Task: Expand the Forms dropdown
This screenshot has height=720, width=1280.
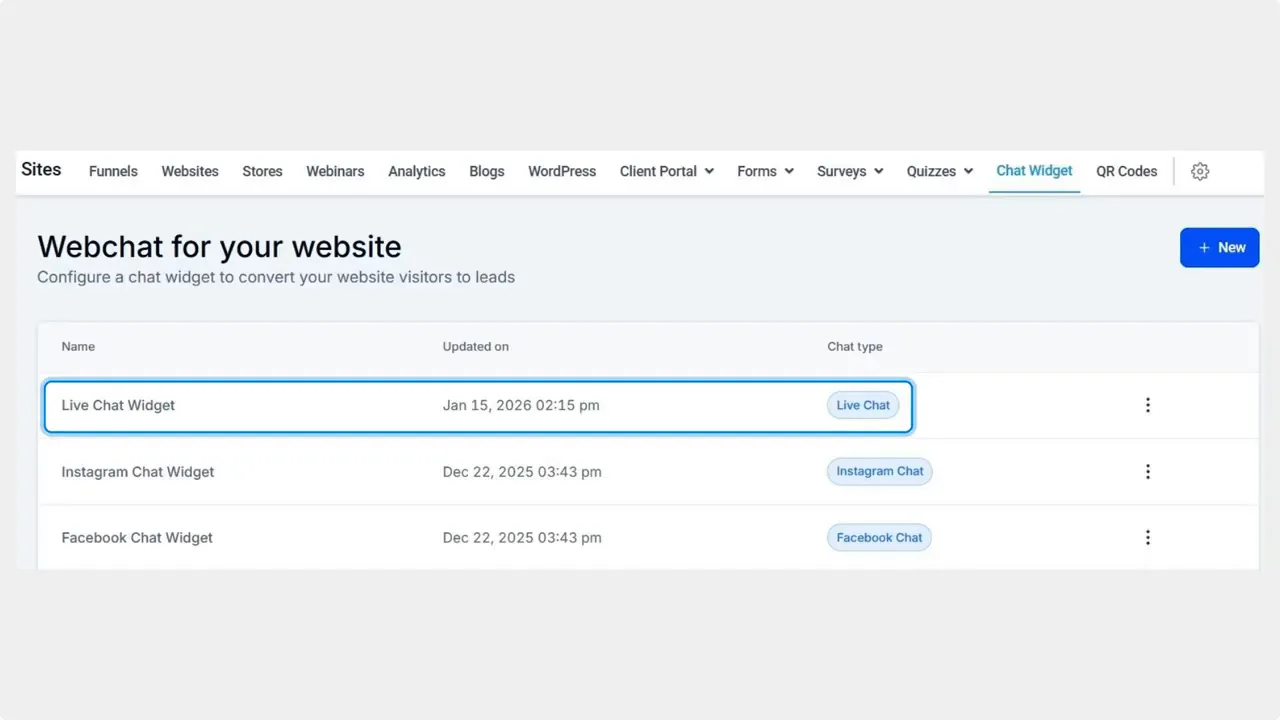Action: [x=764, y=171]
